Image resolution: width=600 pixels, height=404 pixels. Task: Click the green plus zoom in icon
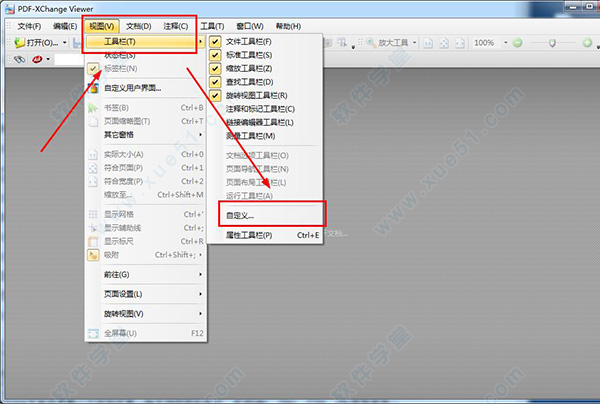pos(587,43)
